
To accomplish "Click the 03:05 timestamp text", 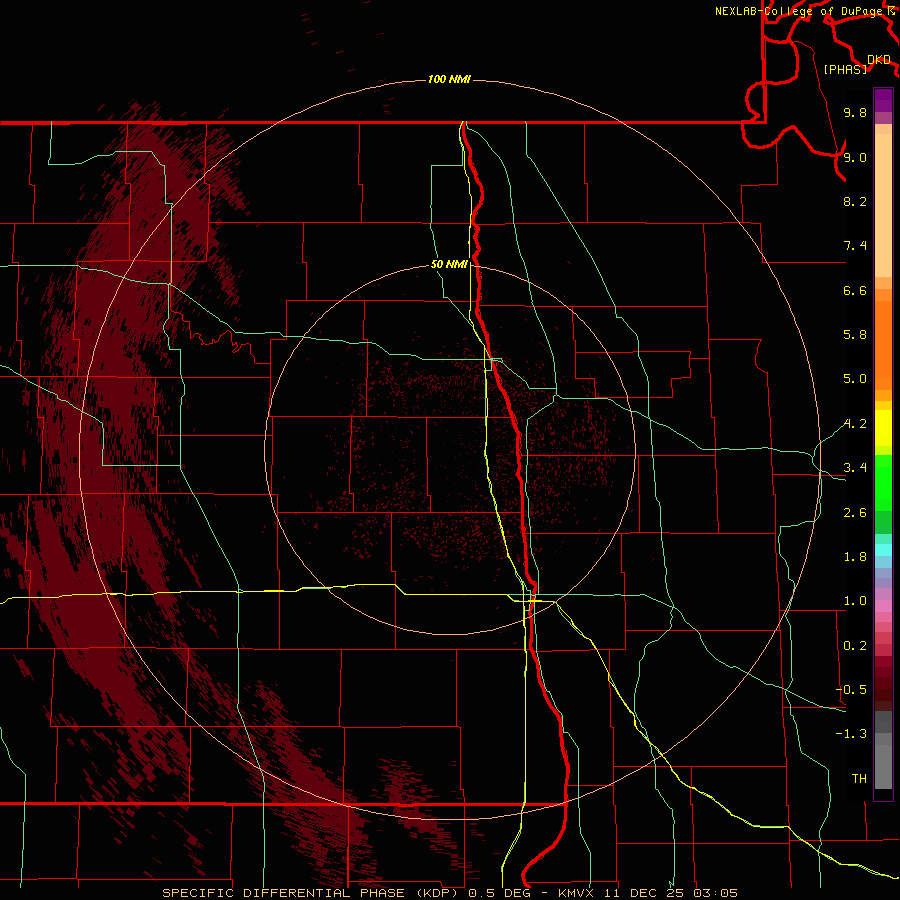I will coord(715,893).
